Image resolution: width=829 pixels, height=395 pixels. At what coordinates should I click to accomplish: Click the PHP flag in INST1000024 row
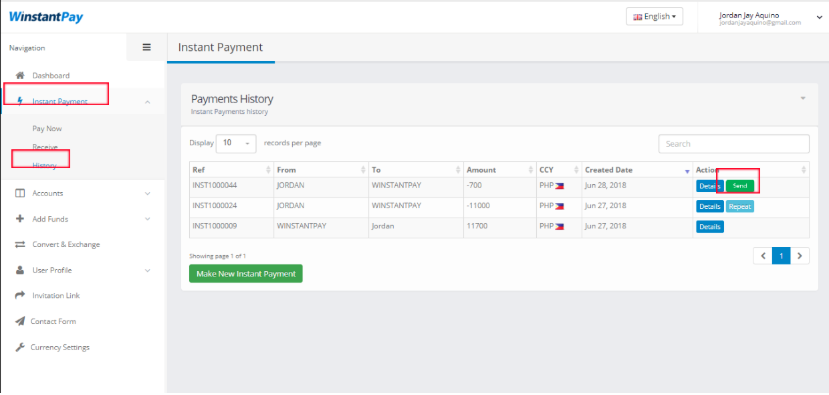click(x=559, y=206)
